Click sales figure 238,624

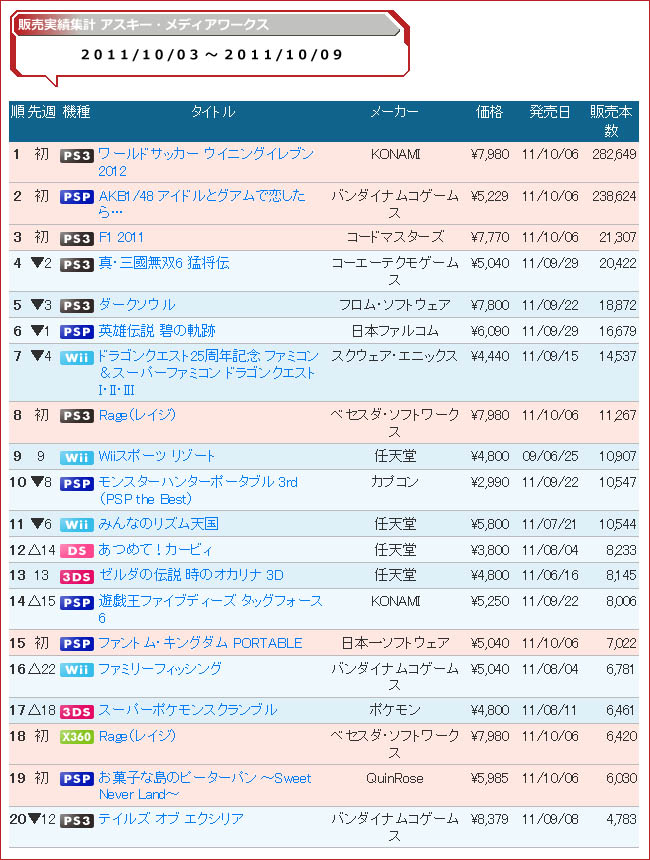[614, 196]
